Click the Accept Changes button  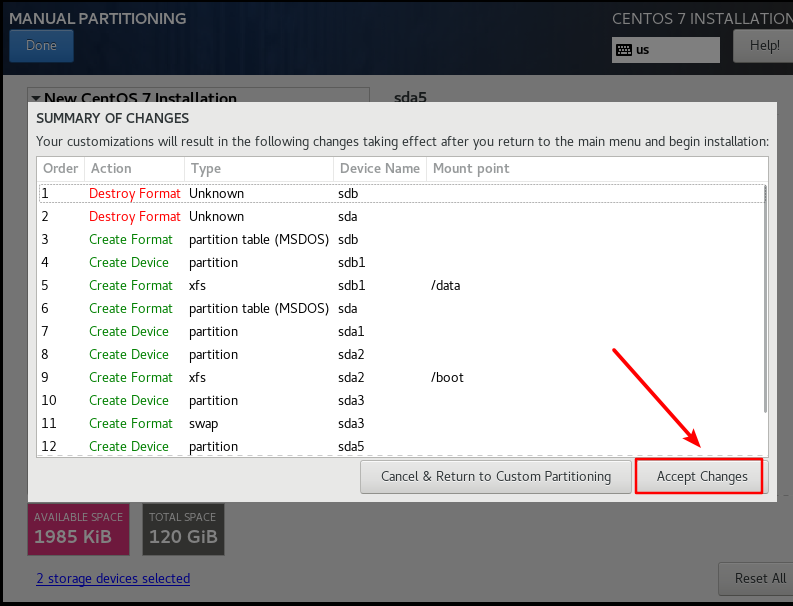pyautogui.click(x=701, y=477)
